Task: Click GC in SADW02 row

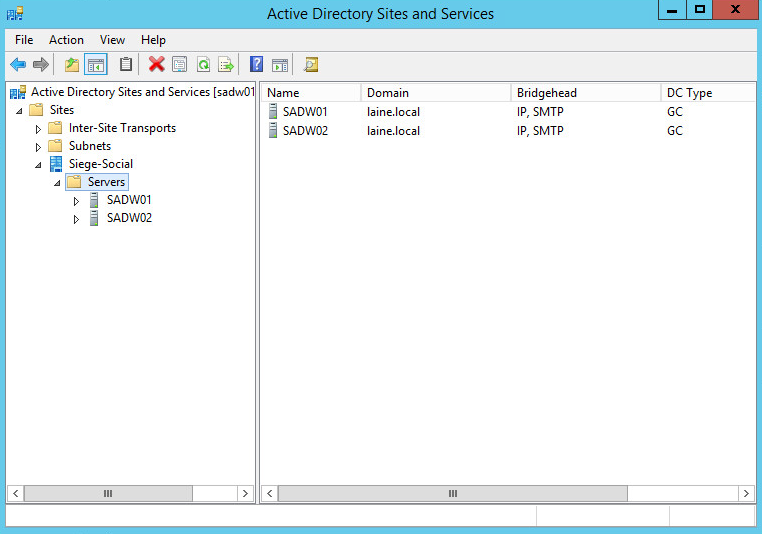Action: tap(675, 131)
